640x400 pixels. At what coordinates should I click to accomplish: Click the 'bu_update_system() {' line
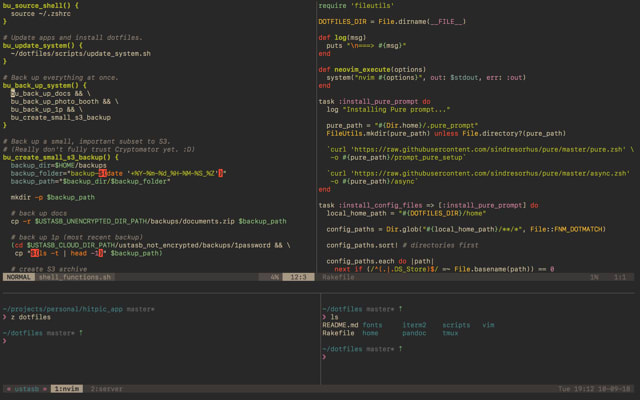[x=43, y=46]
